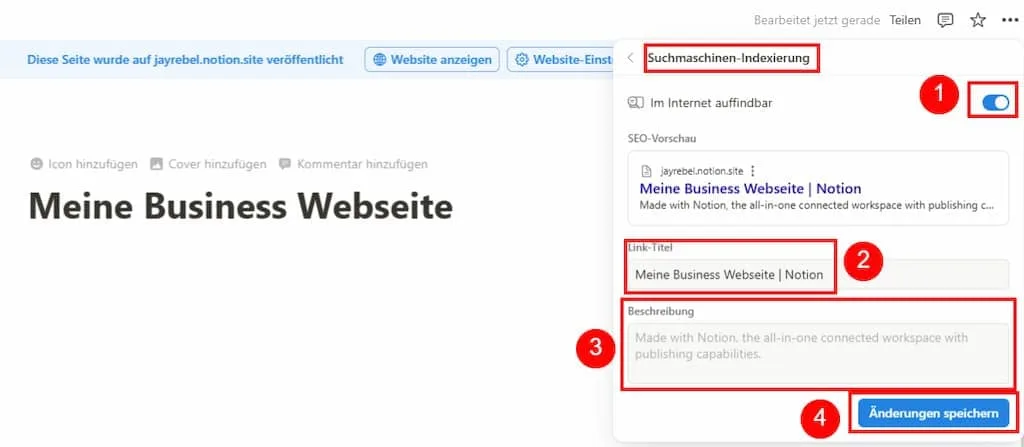This screenshot has height=447, width=1024.
Task: Click the Made with Notion preview snippet
Action: tap(817, 205)
